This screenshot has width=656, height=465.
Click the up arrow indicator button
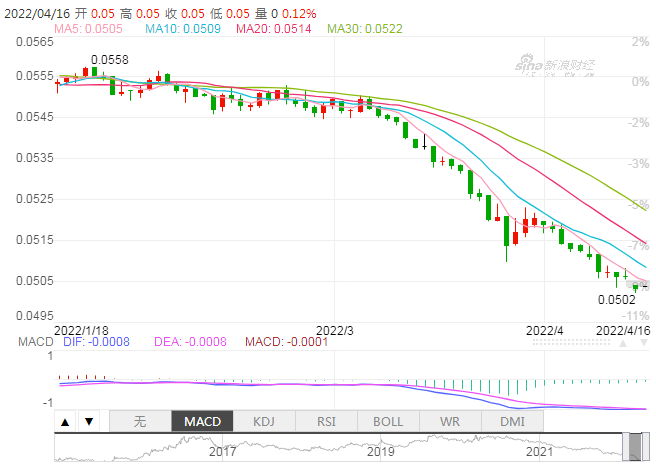(67, 422)
